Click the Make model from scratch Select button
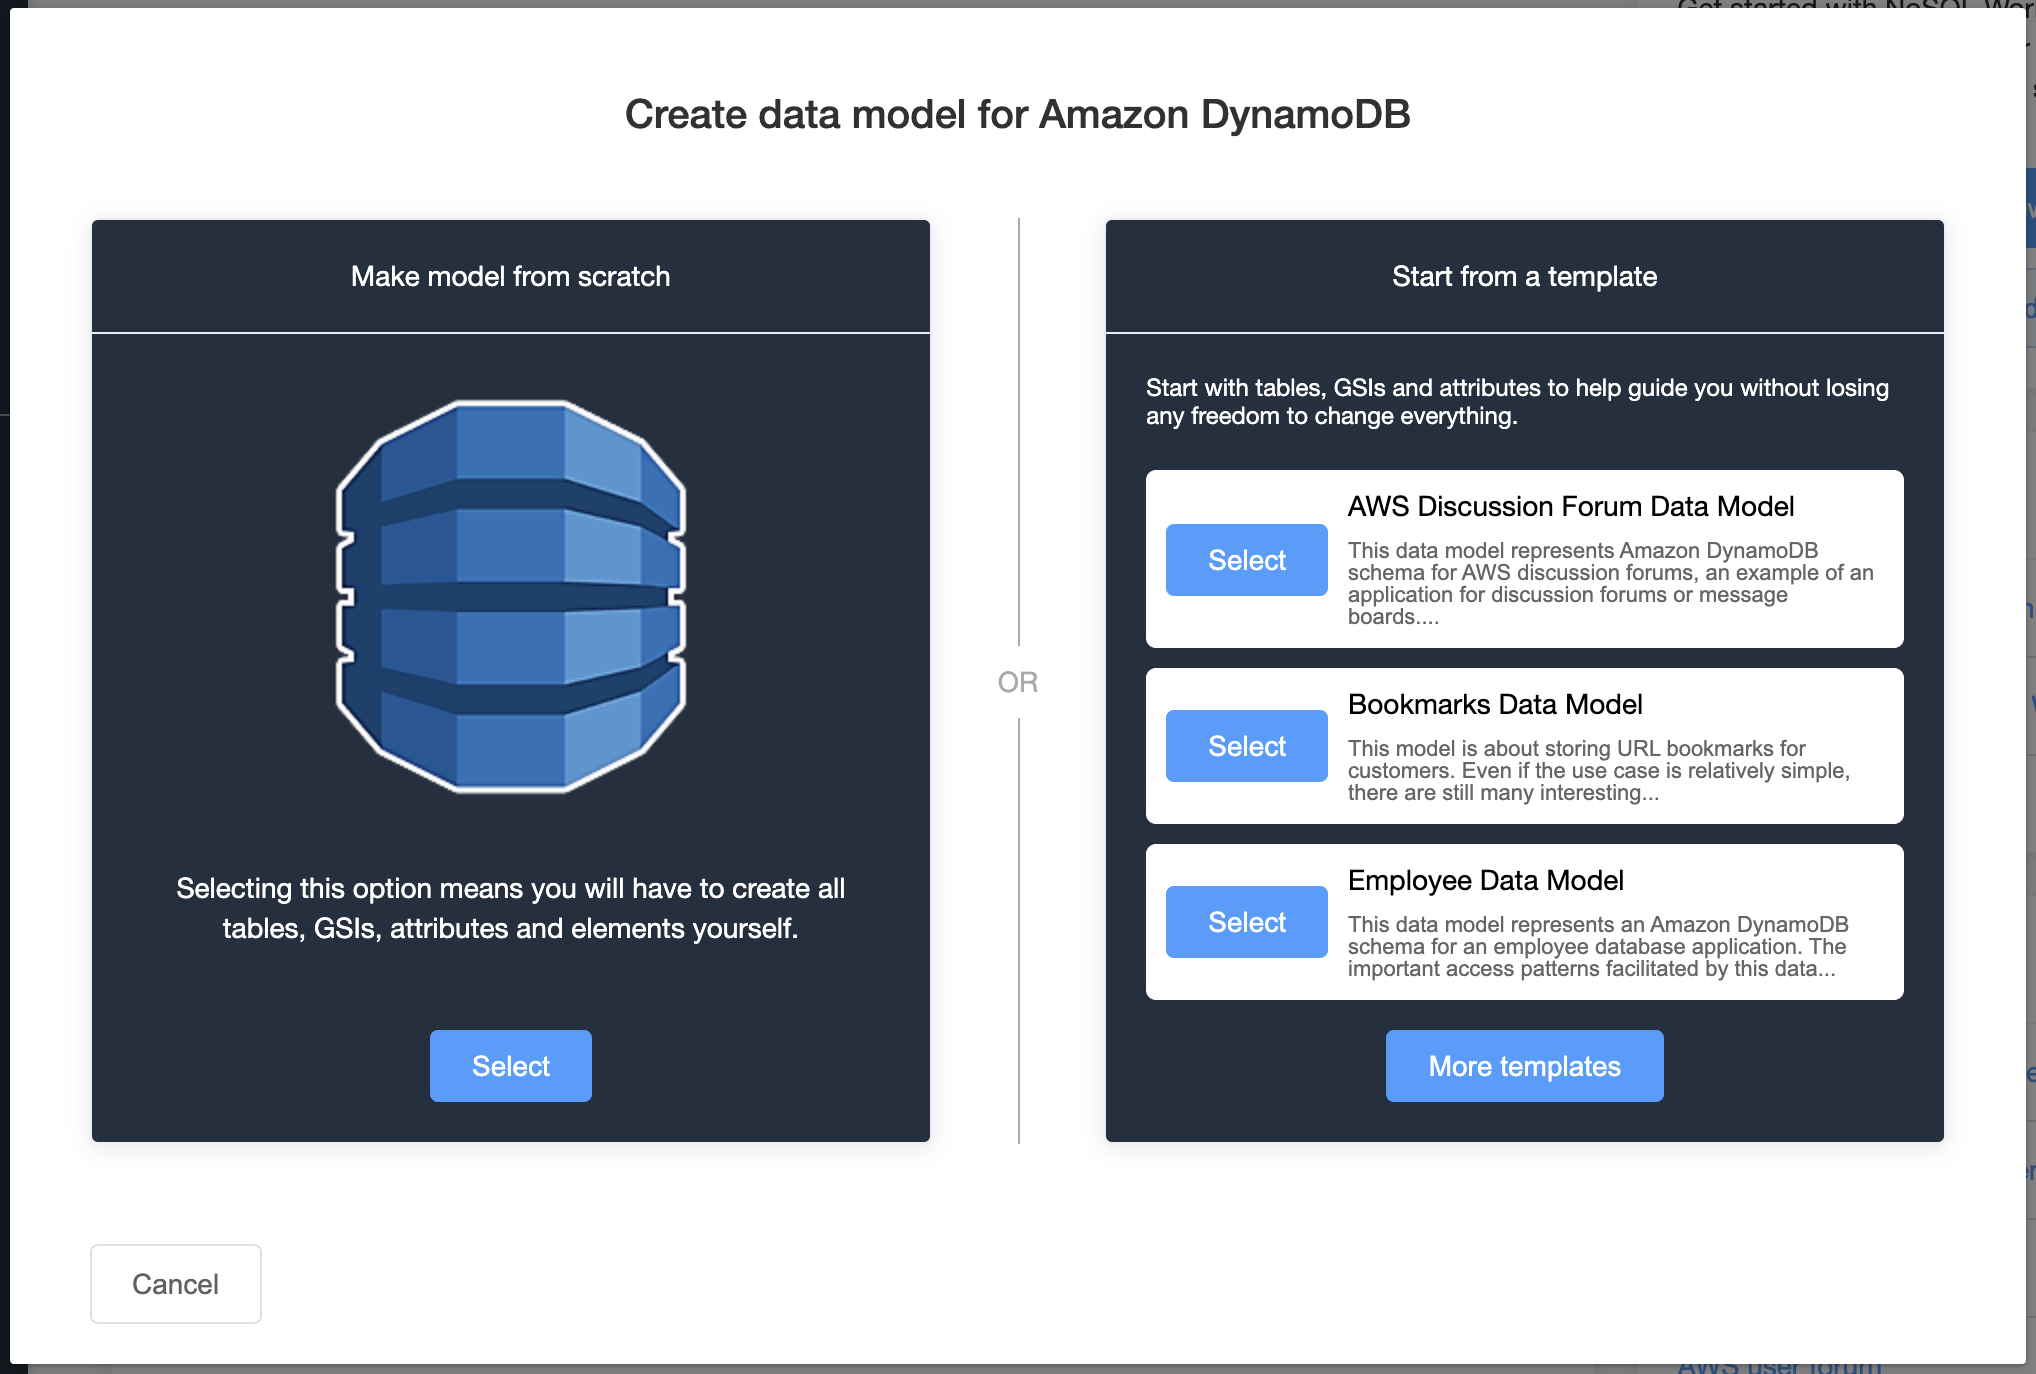 [x=511, y=1063]
